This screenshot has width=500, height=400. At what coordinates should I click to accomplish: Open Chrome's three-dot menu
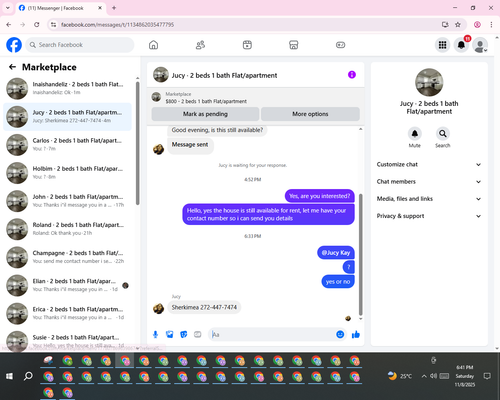click(x=491, y=25)
